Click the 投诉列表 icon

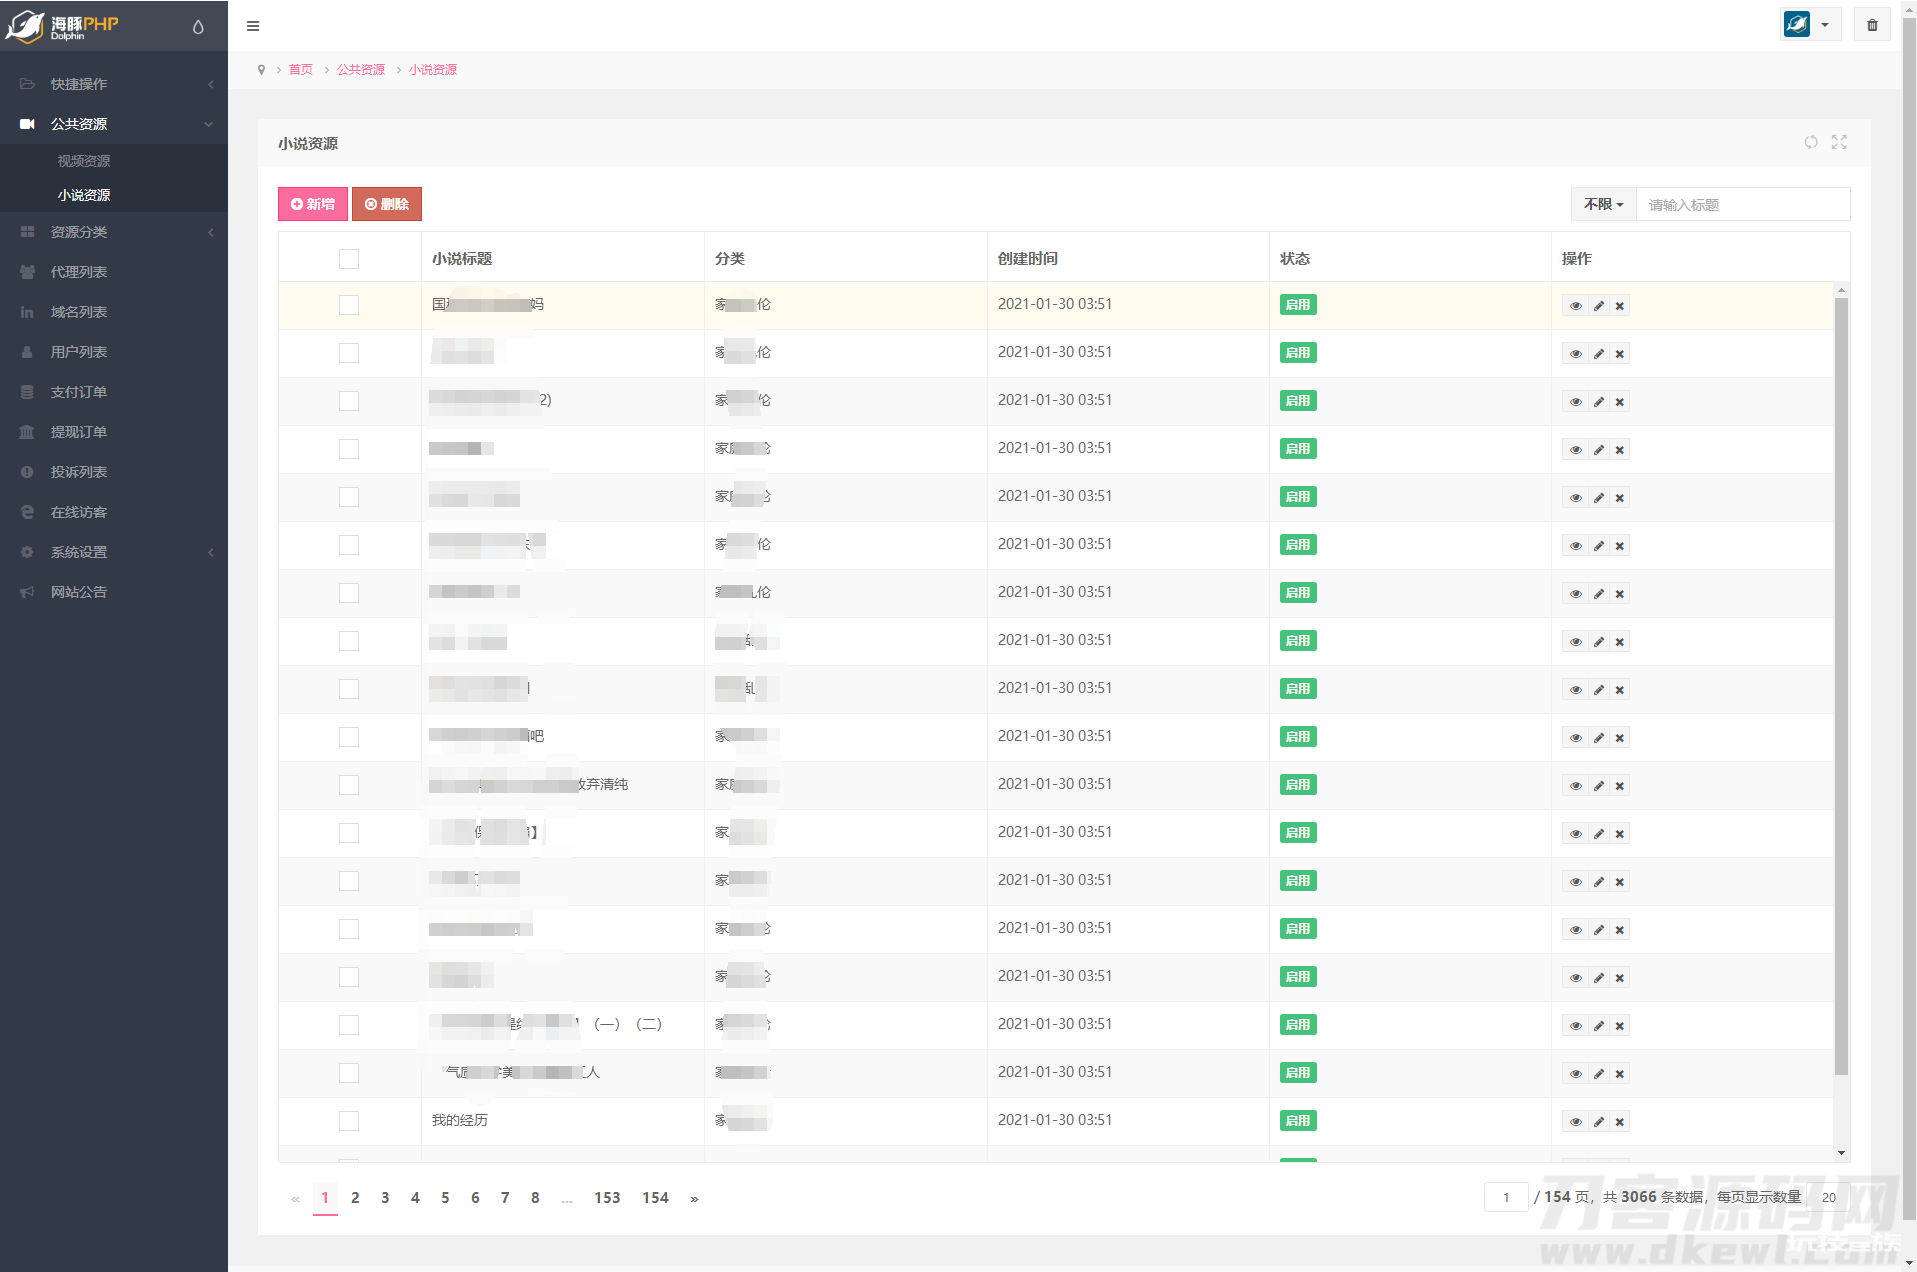27,472
